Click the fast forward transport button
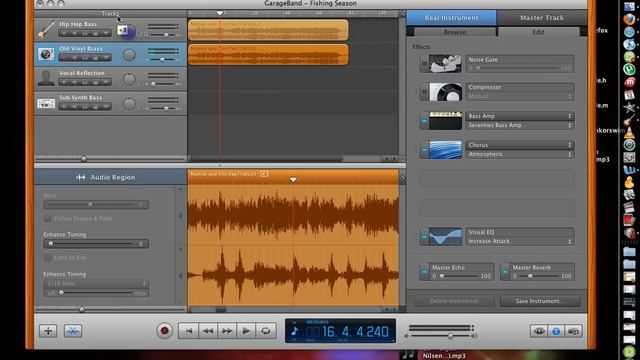Image resolution: width=640 pixels, height=360 pixels. point(227,331)
